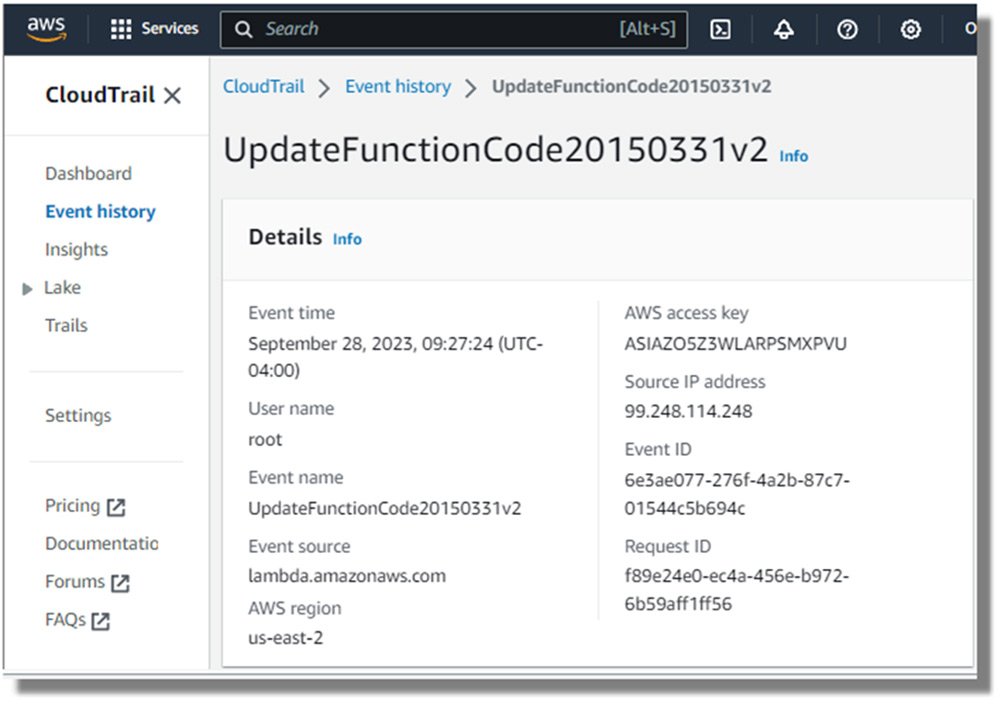Screen dimensions: 1000x704
Task: Open the AWS home logo
Action: click(x=46, y=29)
